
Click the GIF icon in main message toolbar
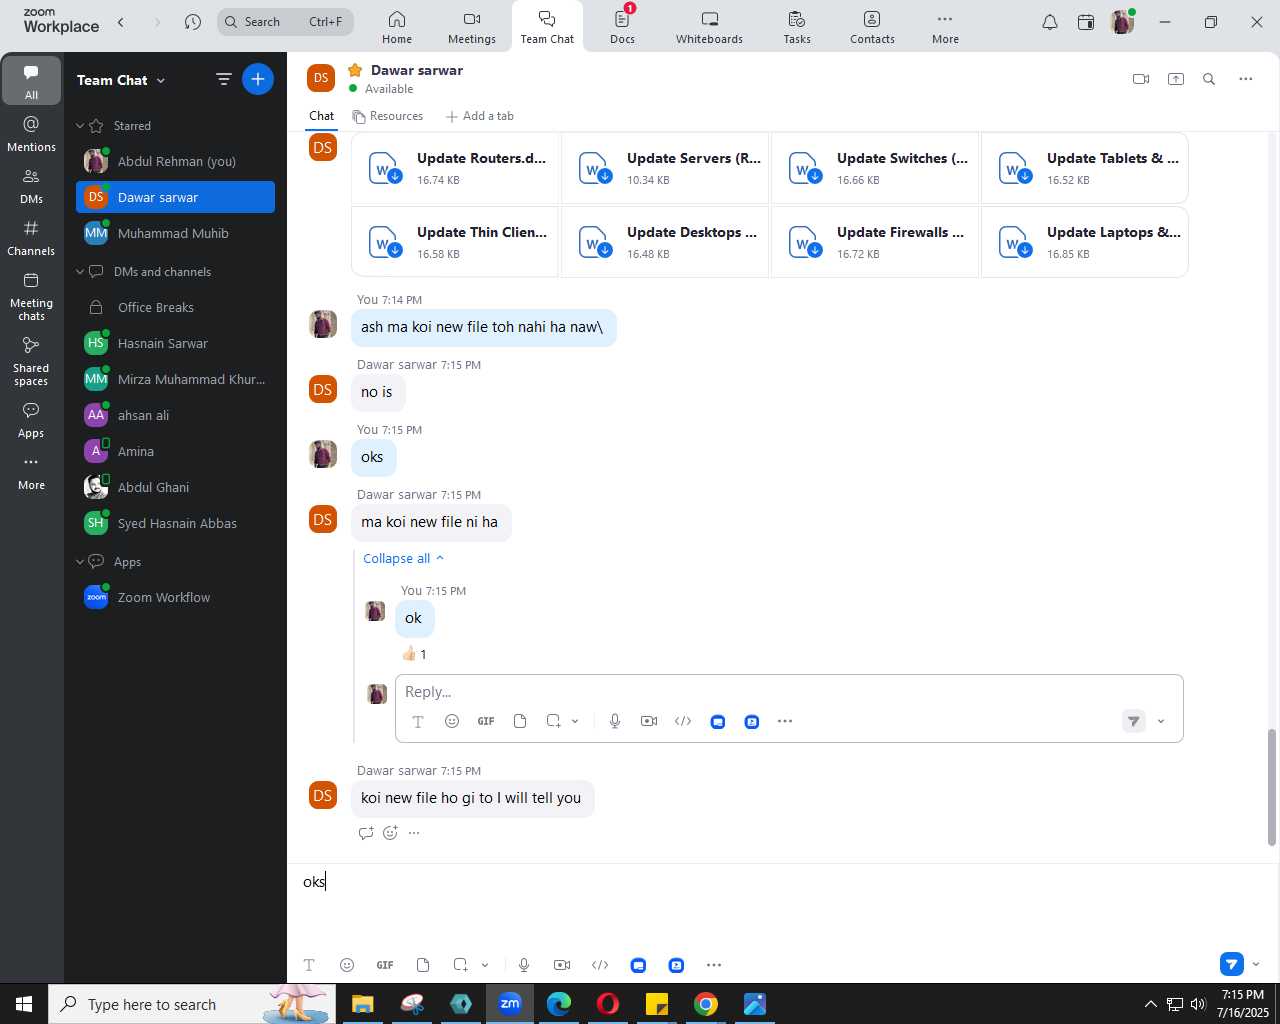coord(385,965)
